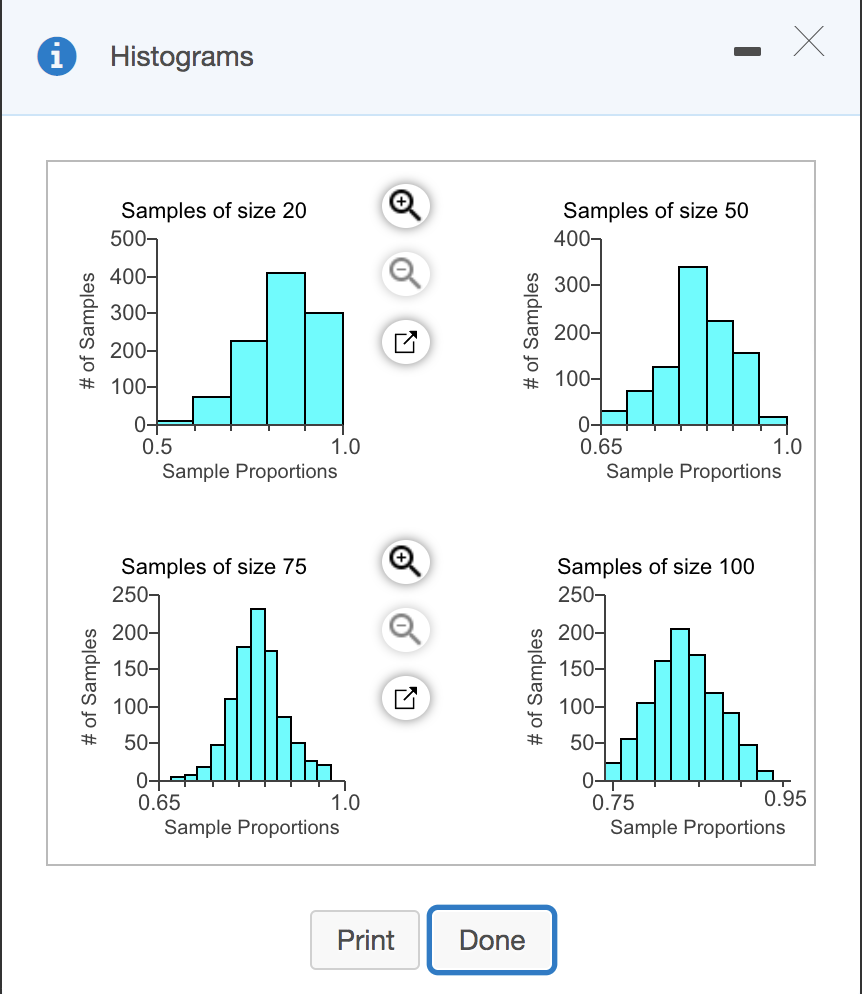Zoom out on the size 75 histogram row

[x=404, y=630]
